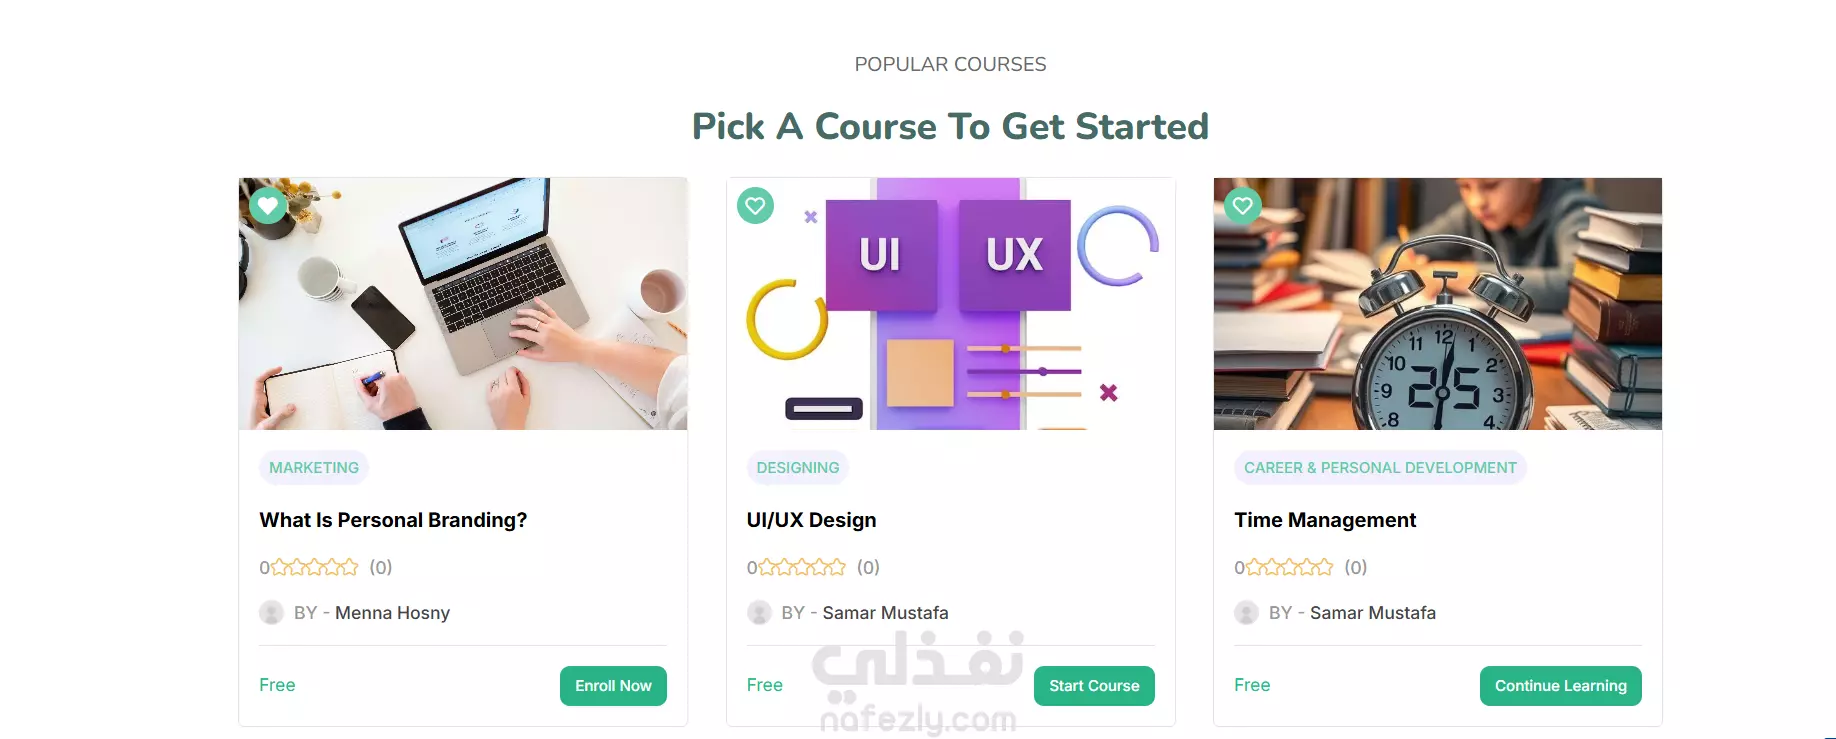Click star rating on Personal Branding course
The image size is (1836, 739).
(x=314, y=567)
